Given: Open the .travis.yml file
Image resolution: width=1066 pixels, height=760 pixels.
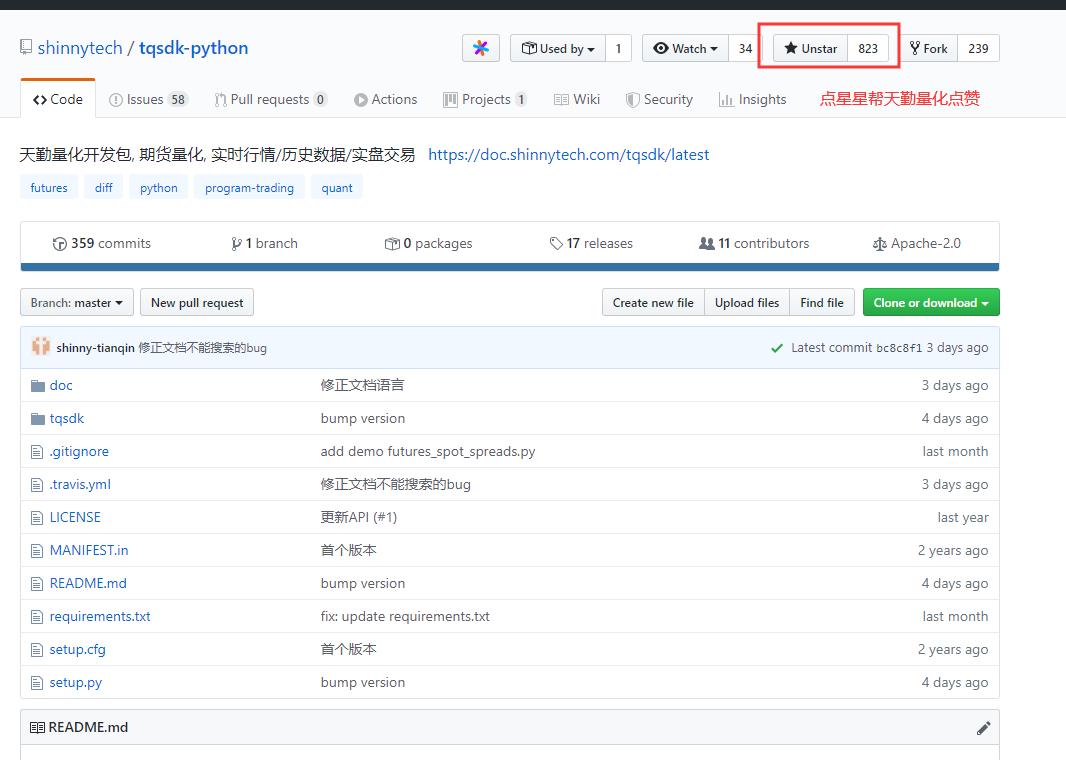Looking at the screenshot, I should 80,485.
